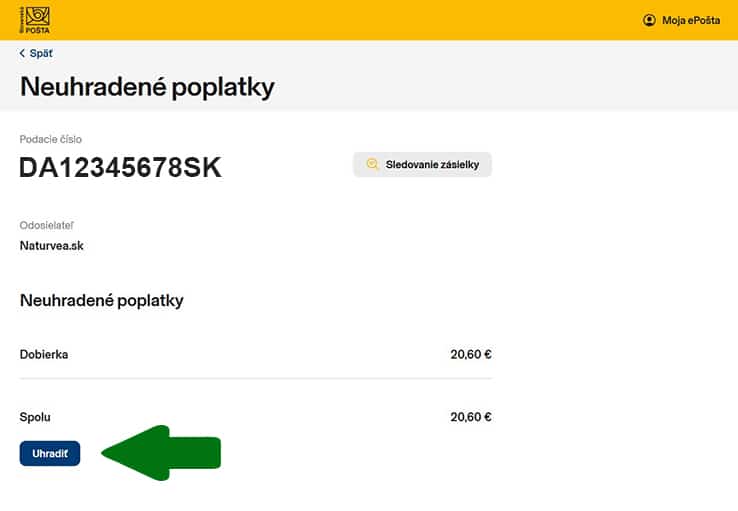Open Sledovanie zásielky tracking button
This screenshot has height=511, width=738.
coord(422,165)
